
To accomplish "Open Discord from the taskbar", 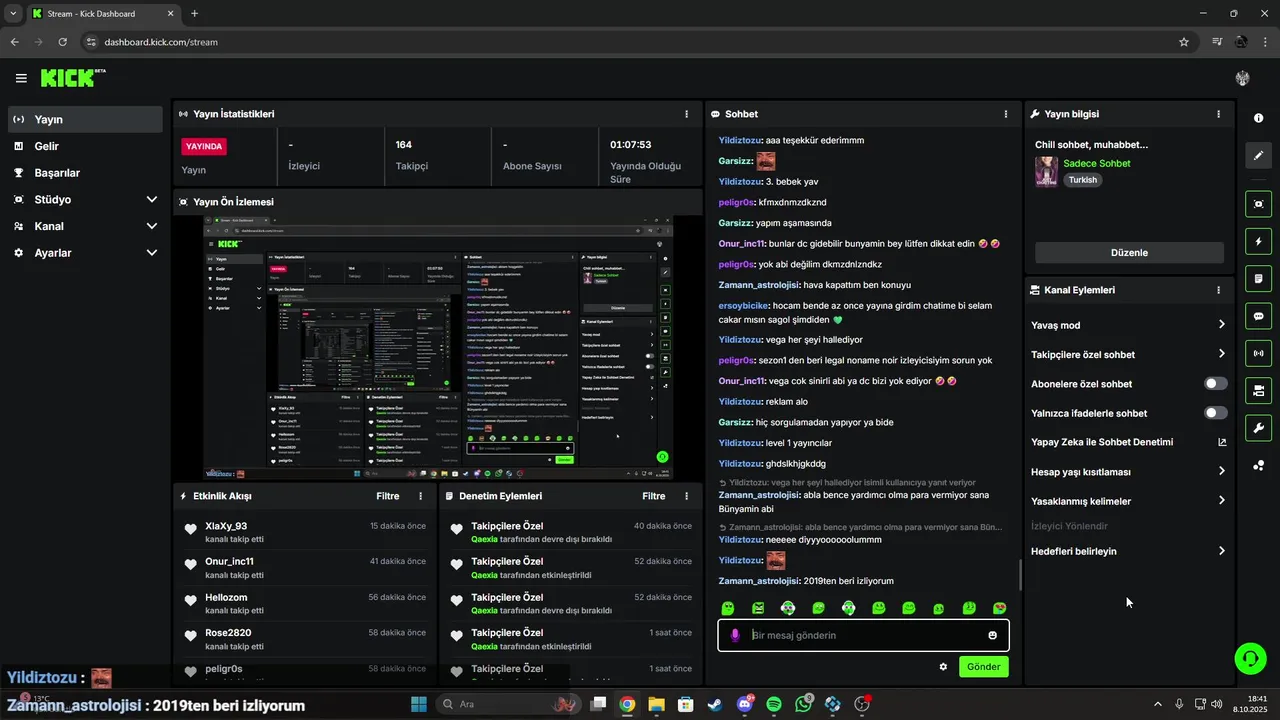I will (x=745, y=704).
